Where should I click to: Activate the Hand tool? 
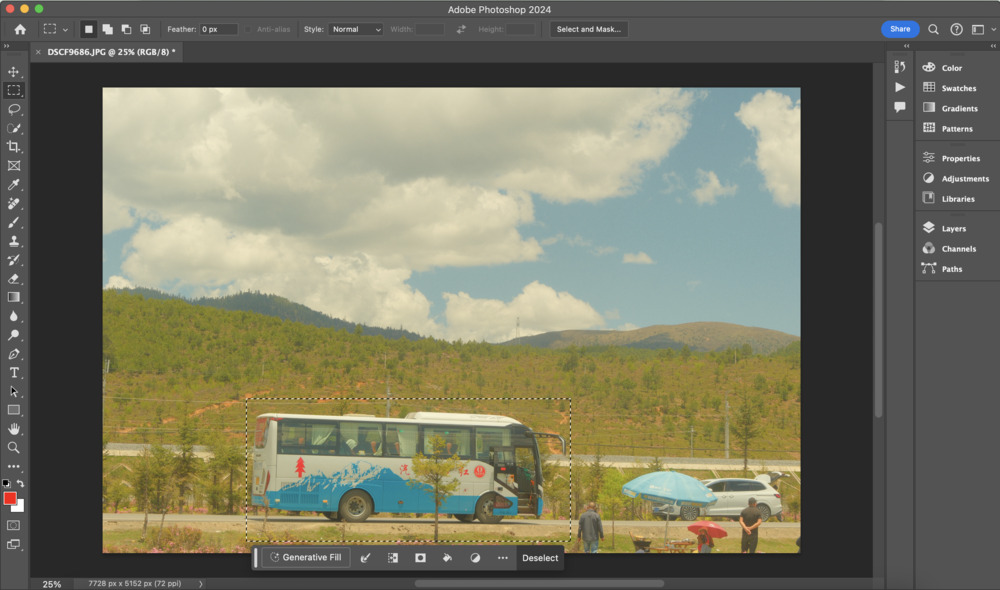point(14,429)
